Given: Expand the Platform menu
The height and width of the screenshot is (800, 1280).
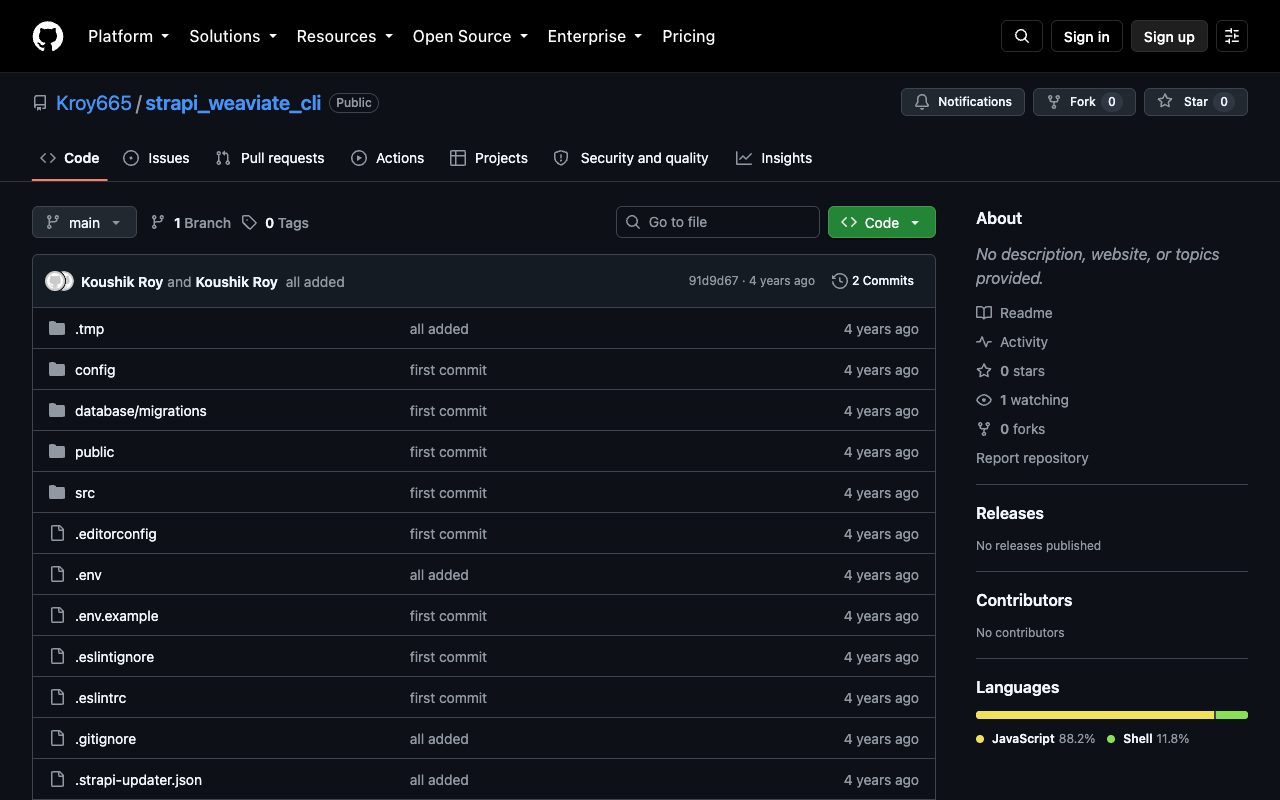Looking at the screenshot, I should 128,36.
